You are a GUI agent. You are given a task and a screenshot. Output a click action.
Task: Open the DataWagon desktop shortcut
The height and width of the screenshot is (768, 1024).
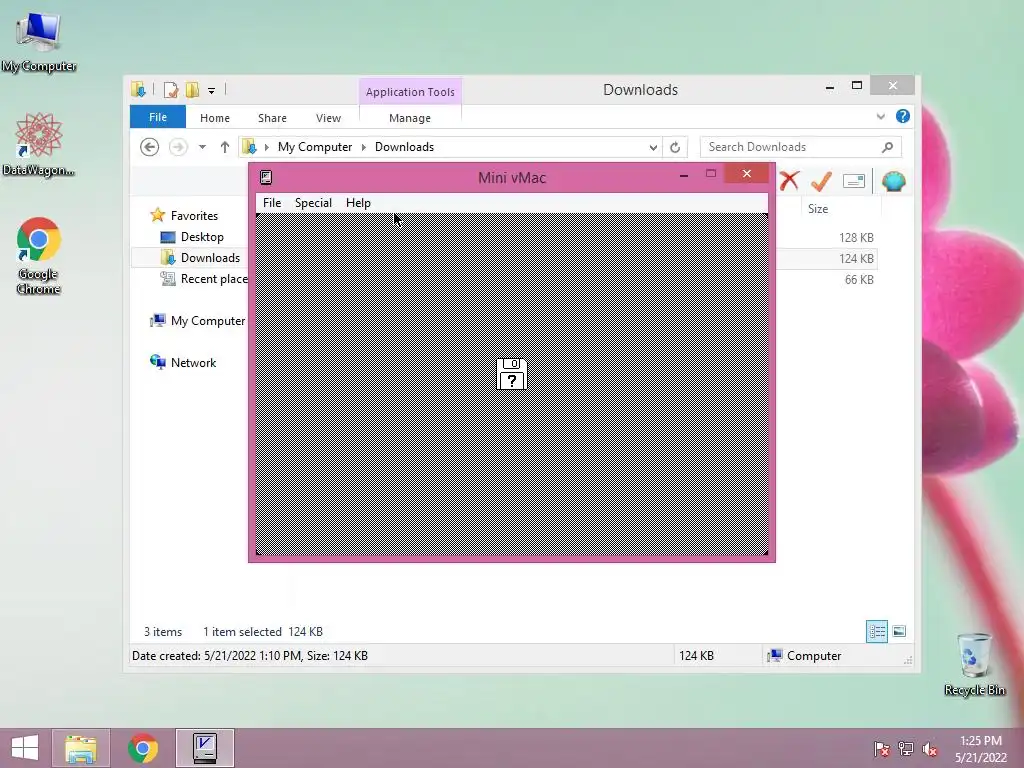coord(39,144)
